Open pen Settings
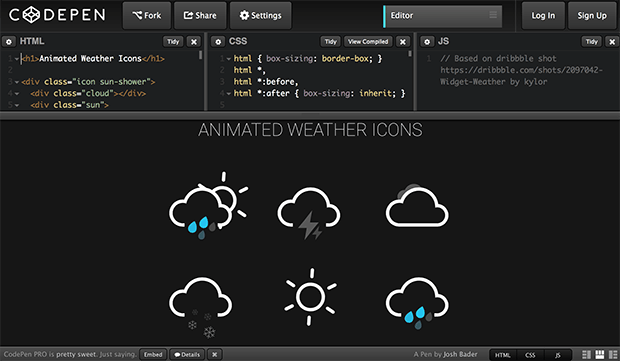 tap(261, 15)
